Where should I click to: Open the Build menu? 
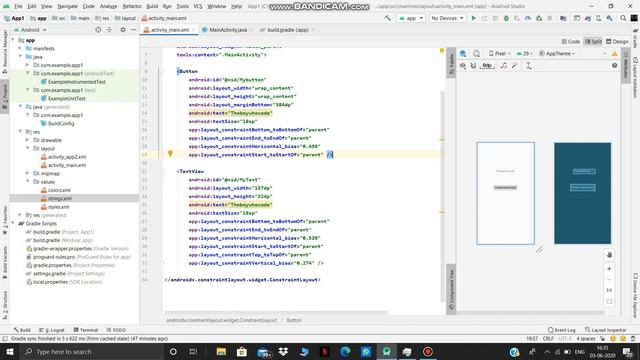click(x=152, y=6)
